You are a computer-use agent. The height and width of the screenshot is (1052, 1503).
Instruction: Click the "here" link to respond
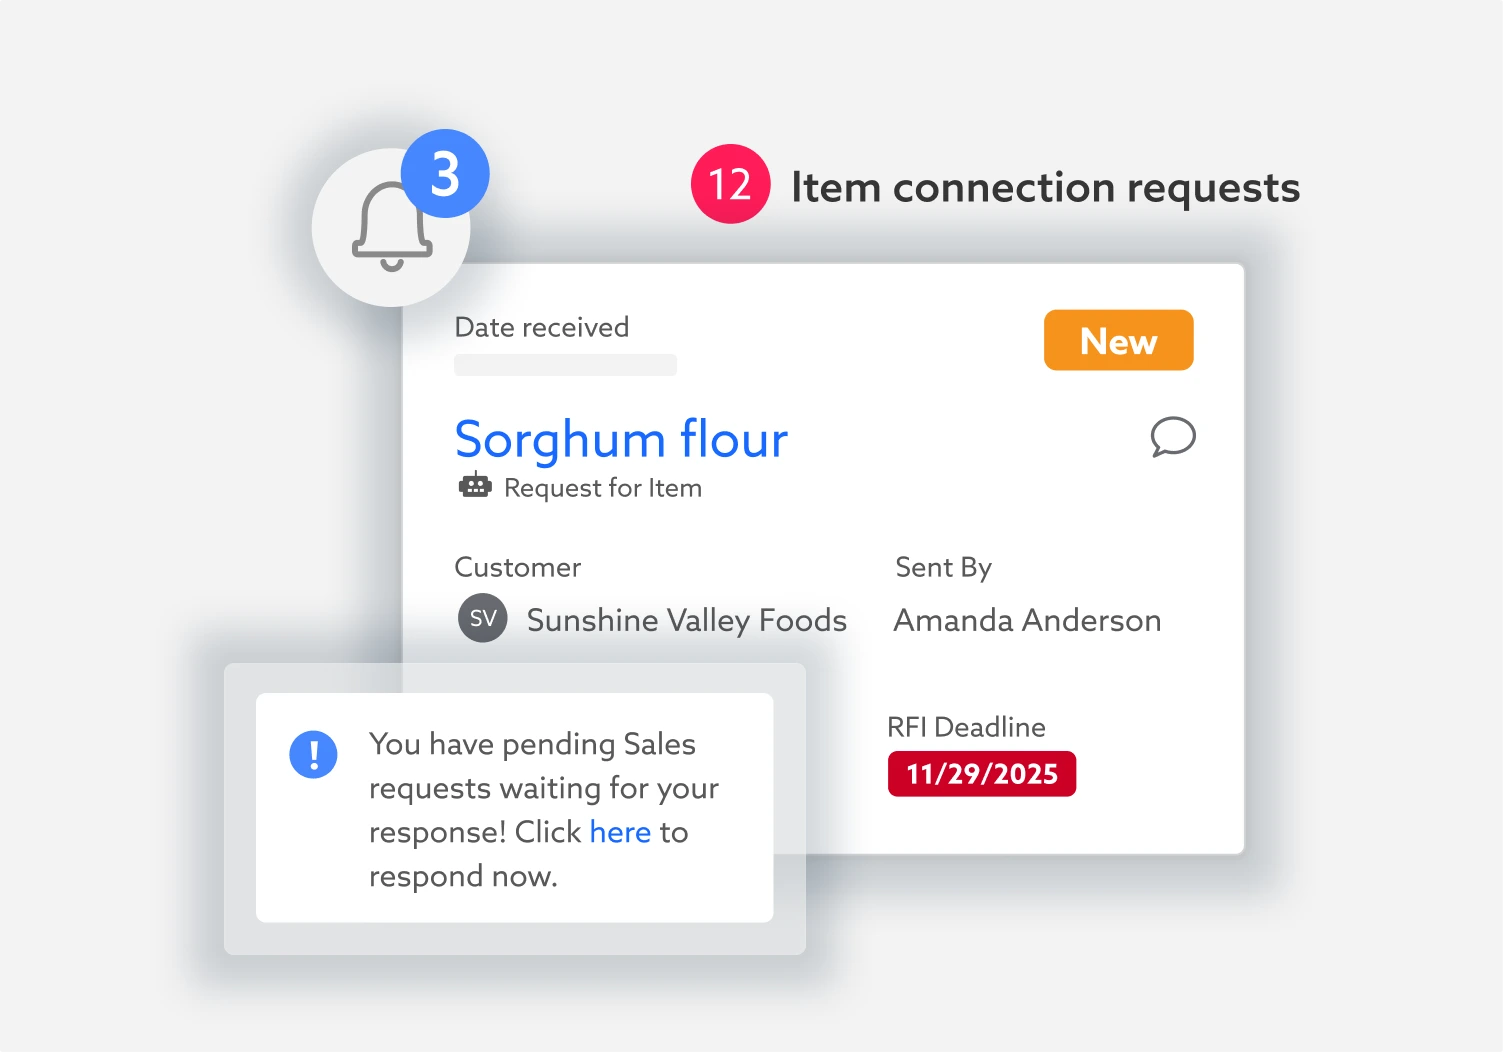pos(620,832)
